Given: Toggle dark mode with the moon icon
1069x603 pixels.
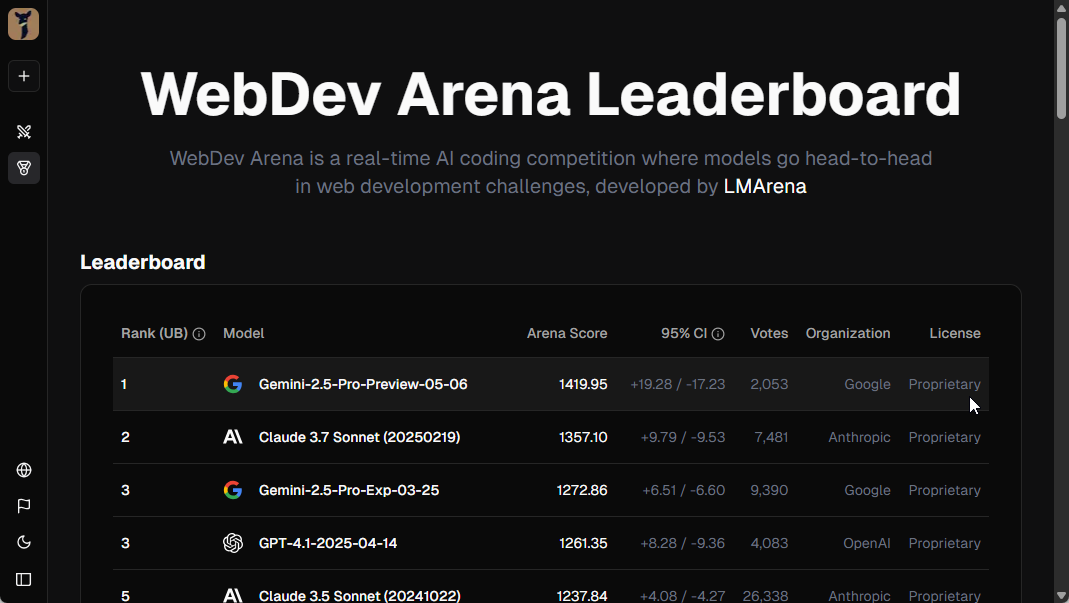Looking at the screenshot, I should pos(23,542).
